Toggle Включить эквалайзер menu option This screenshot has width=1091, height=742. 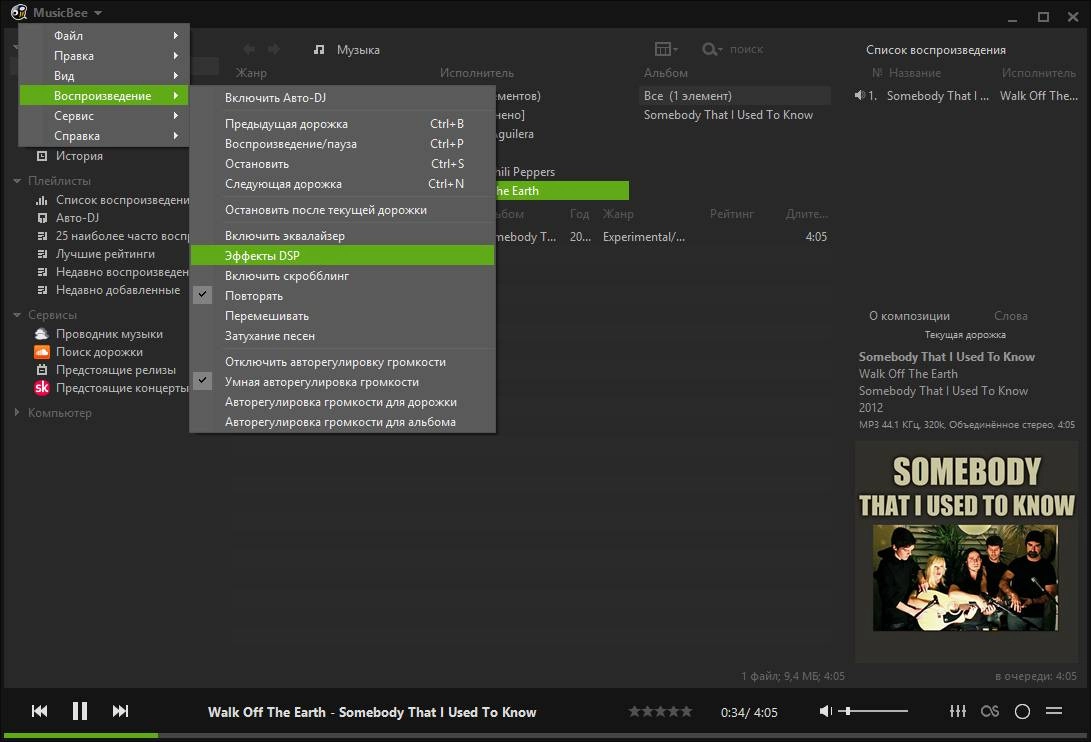(x=342, y=236)
